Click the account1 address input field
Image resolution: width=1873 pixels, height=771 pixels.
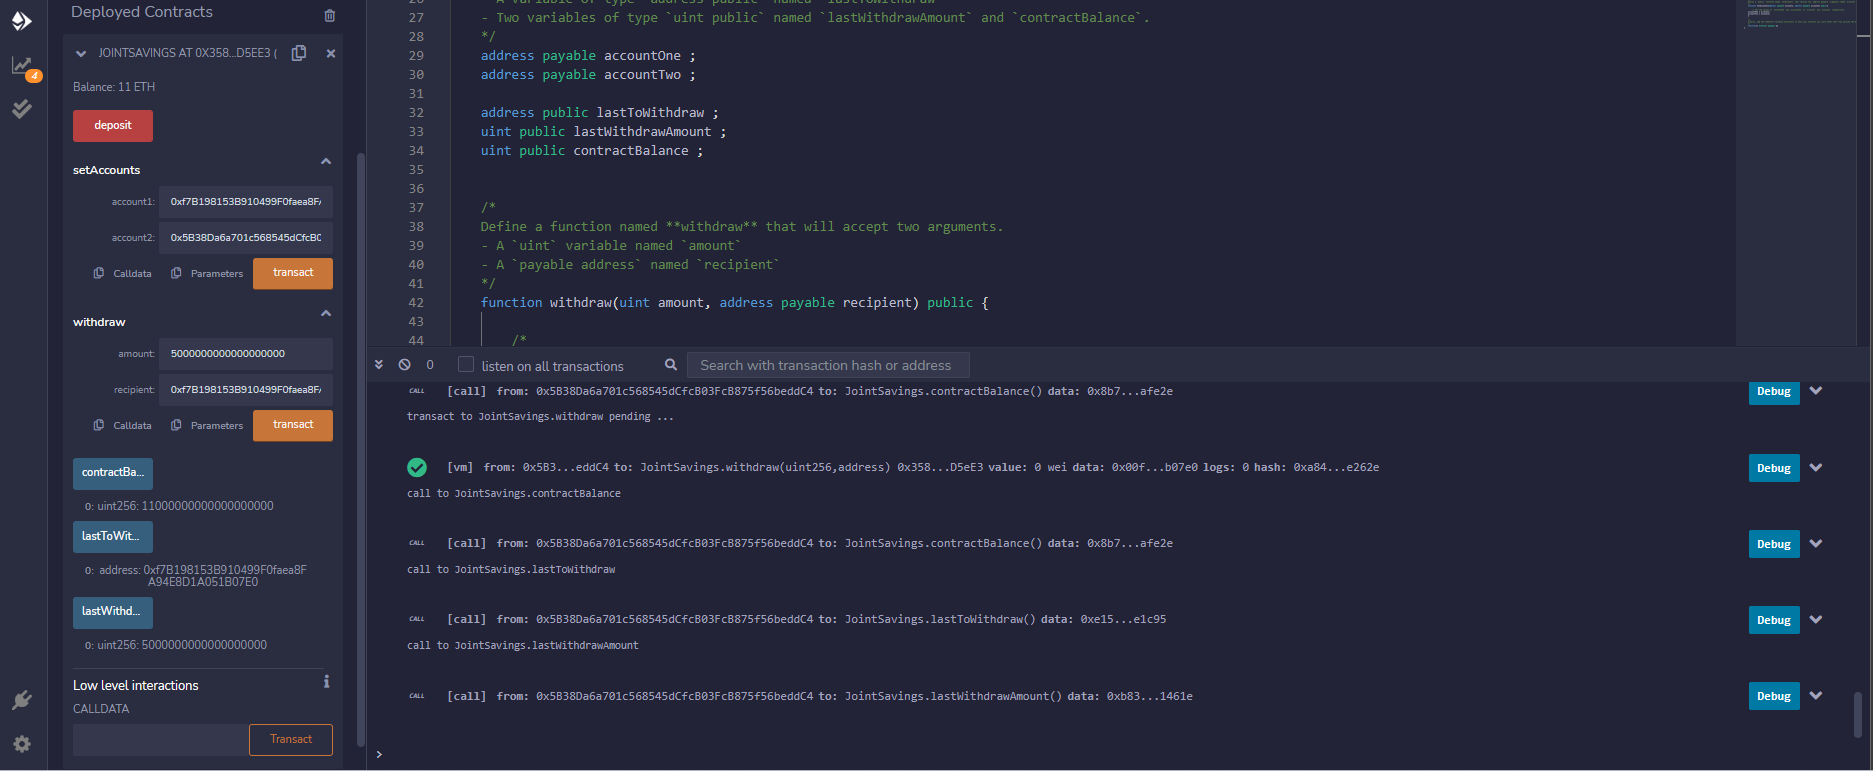click(x=246, y=202)
